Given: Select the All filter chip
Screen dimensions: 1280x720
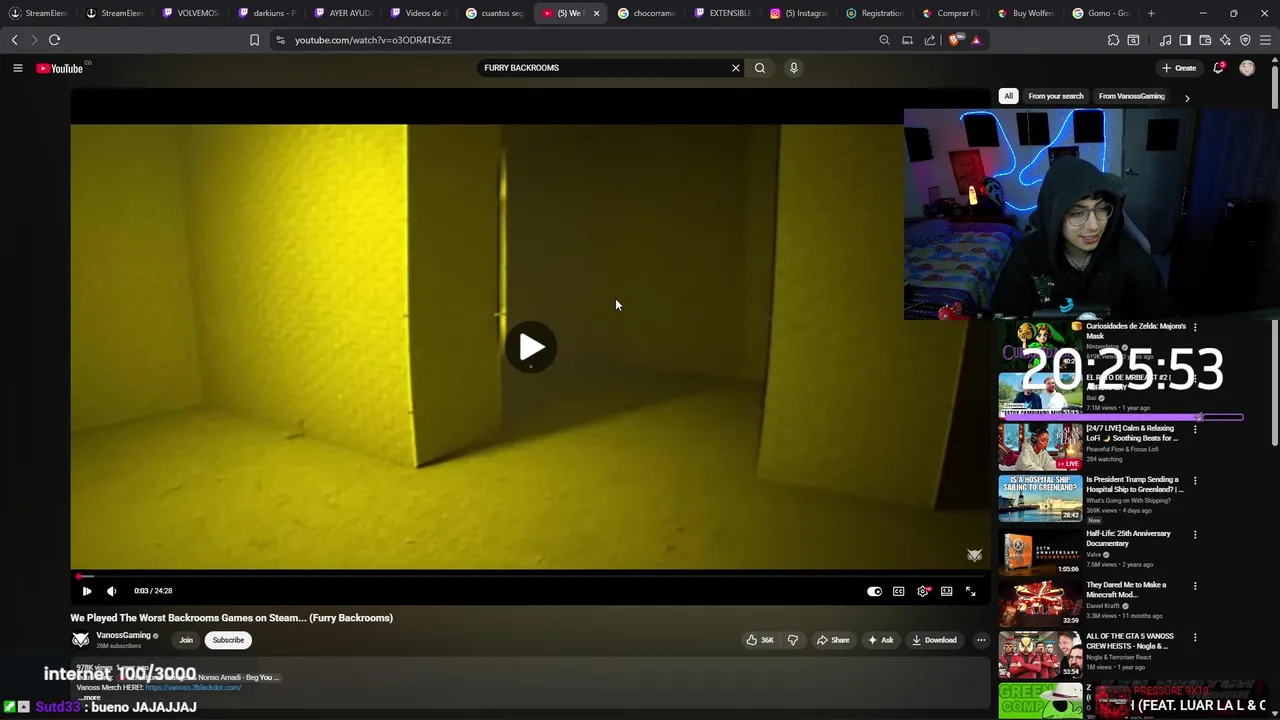Looking at the screenshot, I should 1008,96.
